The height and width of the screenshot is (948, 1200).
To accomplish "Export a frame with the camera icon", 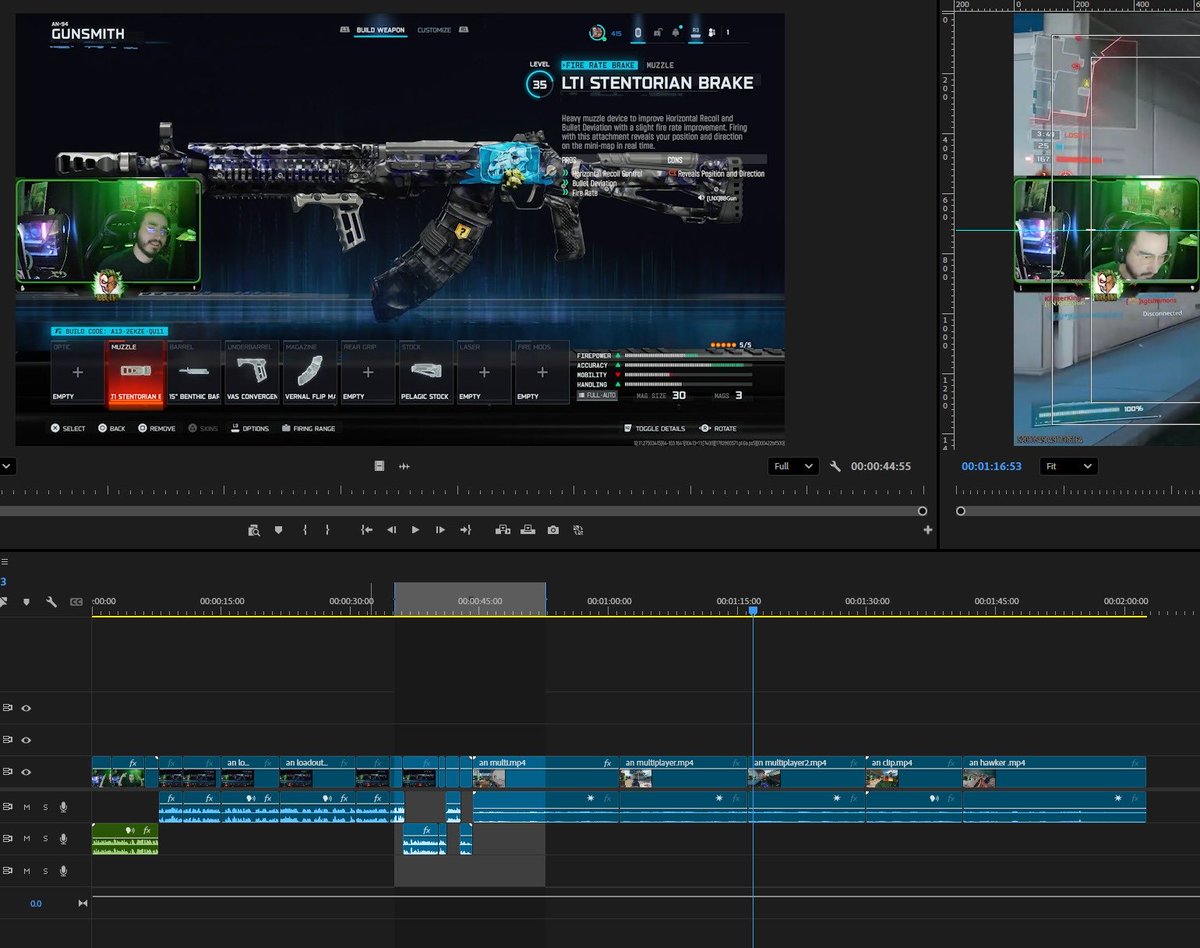I will (553, 530).
